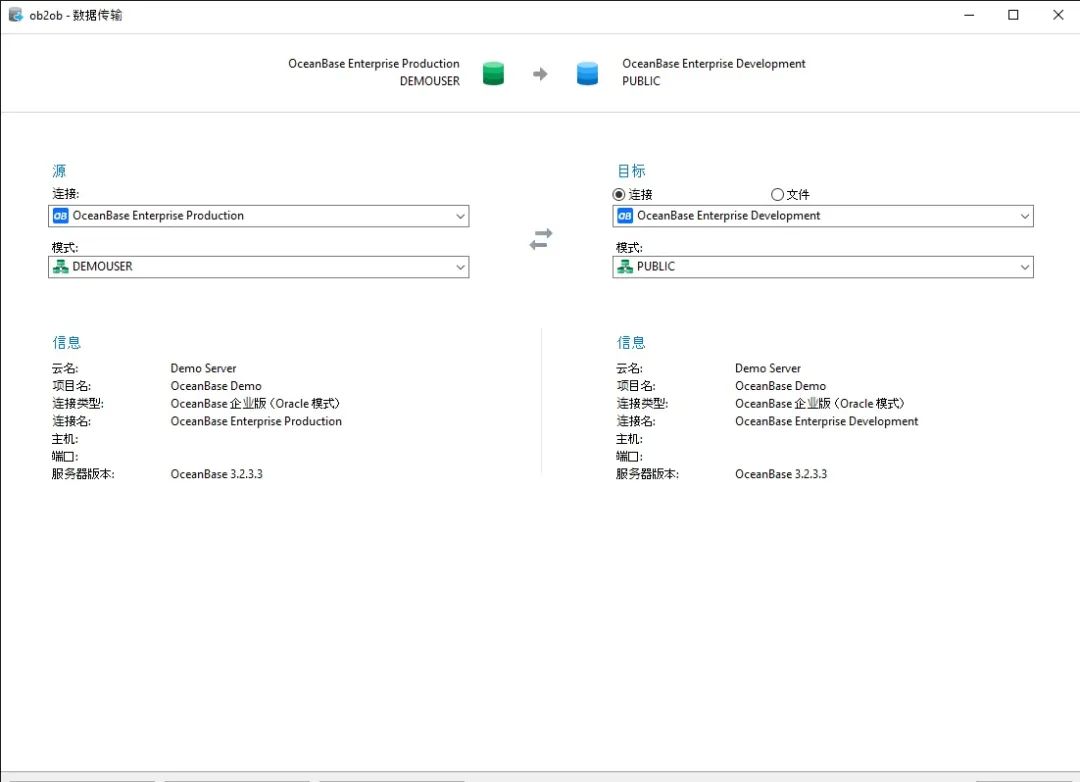Viewport: 1080px width, 782px height.
Task: Click the blue target database icon
Action: [x=587, y=73]
